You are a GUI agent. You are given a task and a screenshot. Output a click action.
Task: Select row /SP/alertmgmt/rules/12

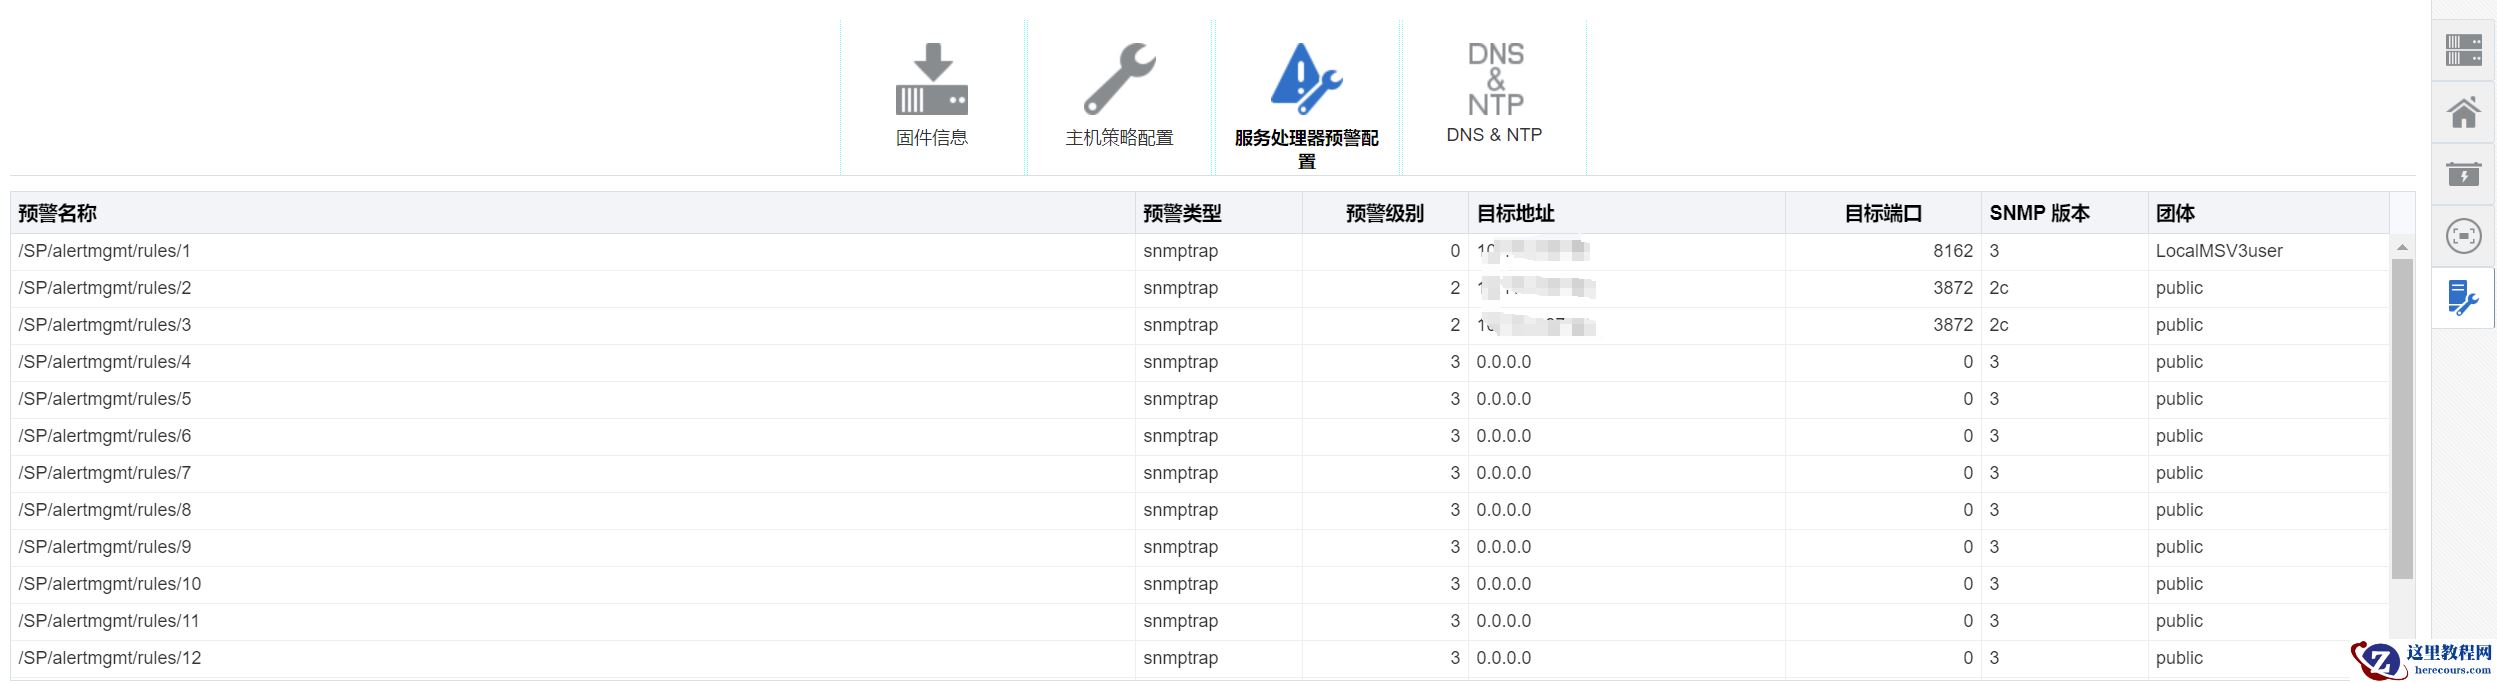coord(1200,658)
